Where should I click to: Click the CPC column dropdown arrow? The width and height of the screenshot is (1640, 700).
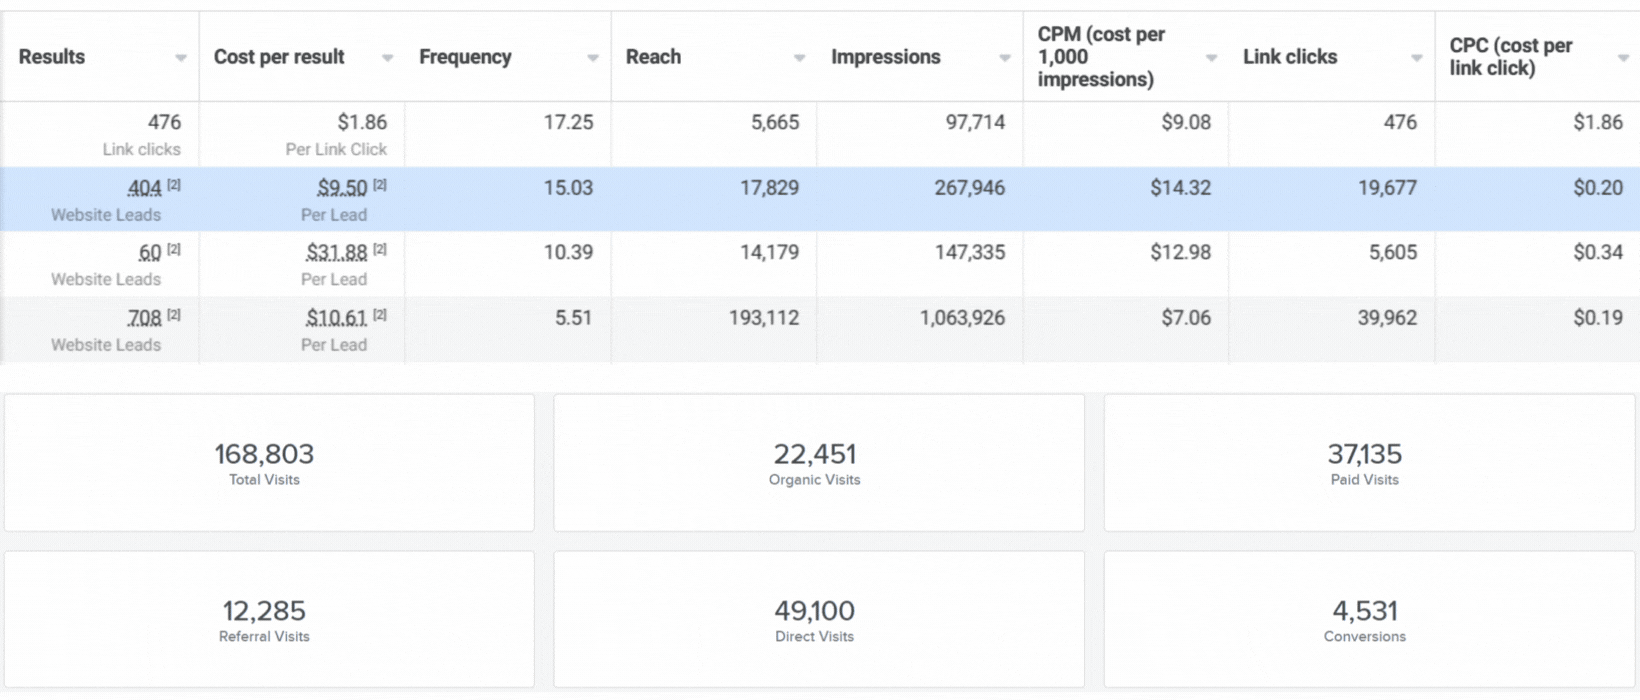[1623, 58]
